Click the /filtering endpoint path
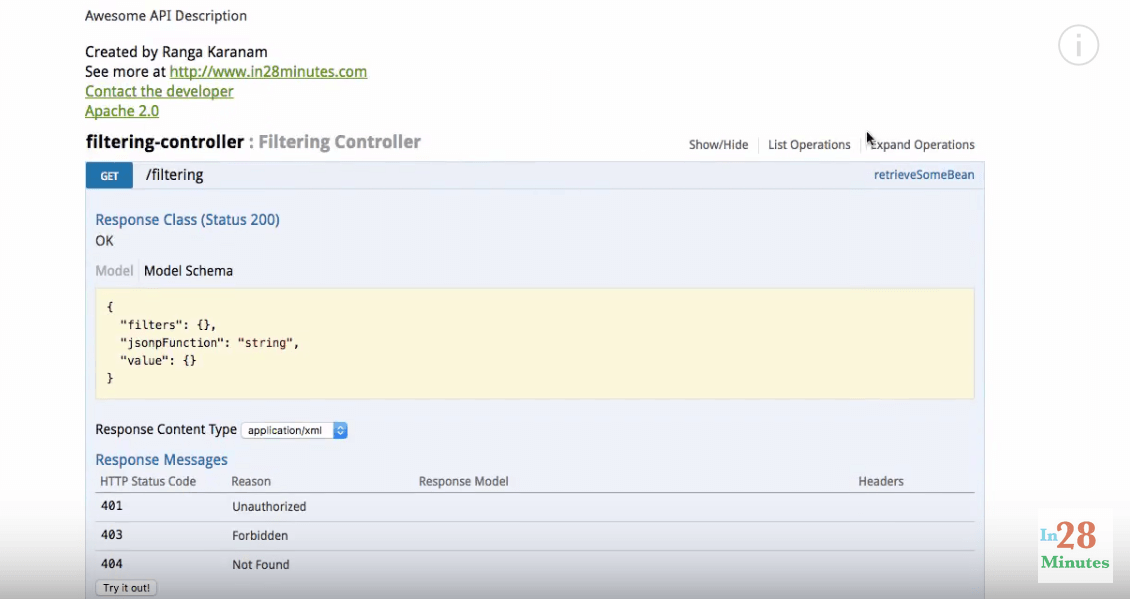 click(x=174, y=175)
